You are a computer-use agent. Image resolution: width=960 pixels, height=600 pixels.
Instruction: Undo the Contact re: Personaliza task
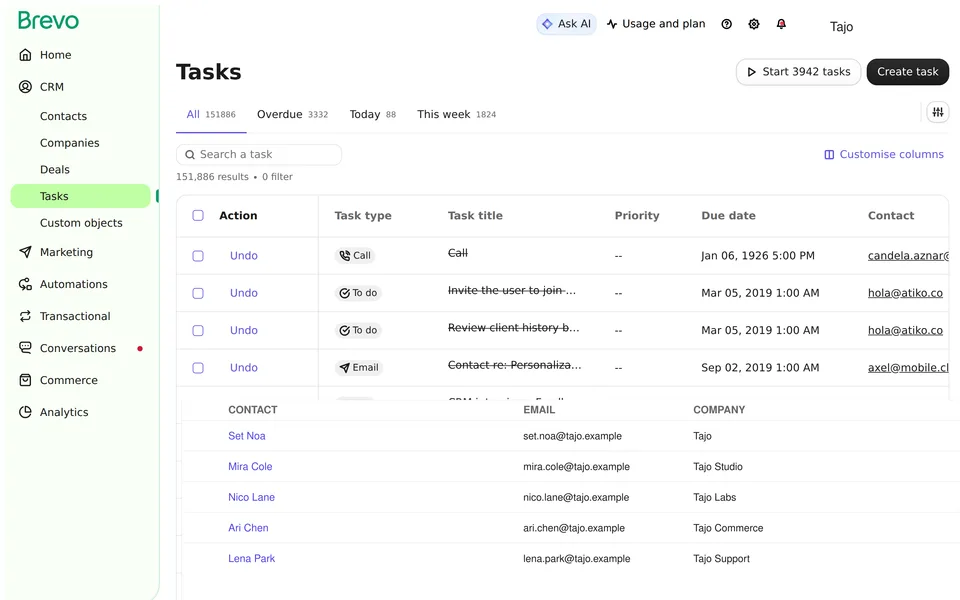pyautogui.click(x=244, y=367)
